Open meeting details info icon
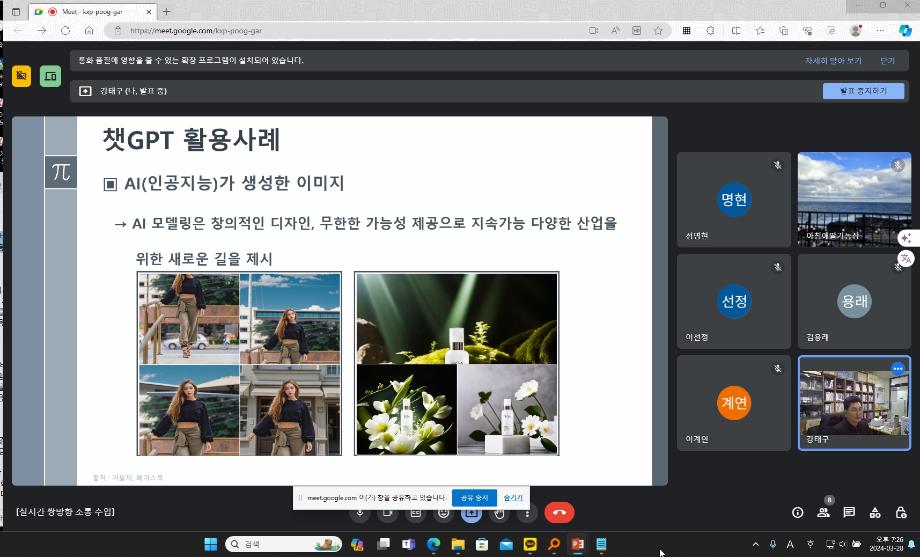The image size is (920, 557). coord(797,512)
